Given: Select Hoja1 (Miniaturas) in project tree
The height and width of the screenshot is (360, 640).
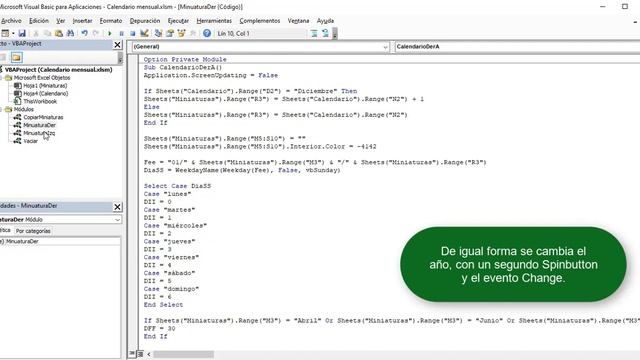Looking at the screenshot, I should tap(45, 86).
